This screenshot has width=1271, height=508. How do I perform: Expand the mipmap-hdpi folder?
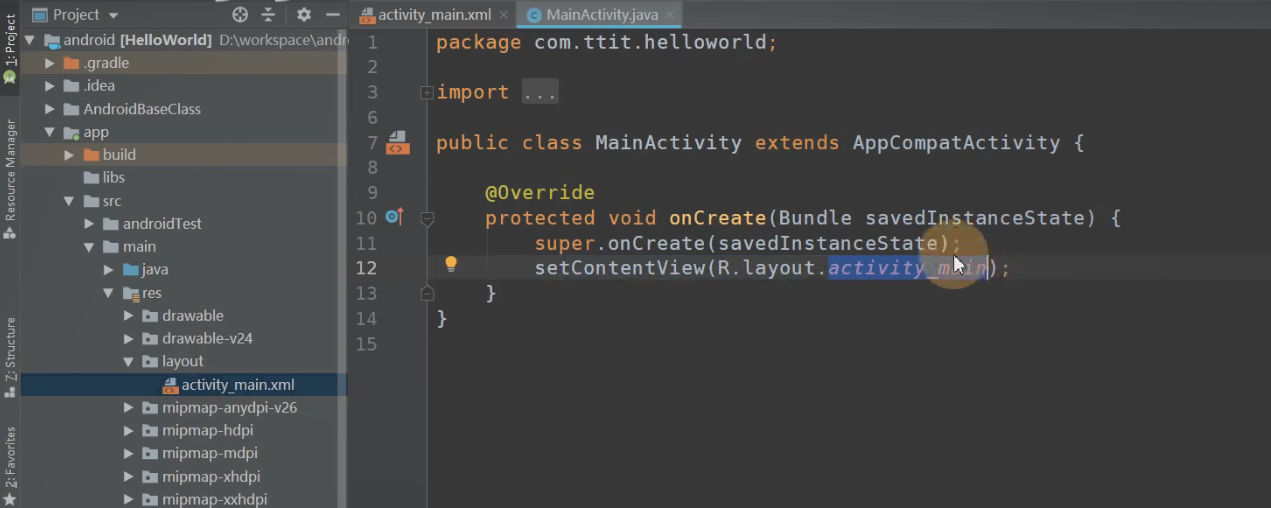[x=129, y=431]
